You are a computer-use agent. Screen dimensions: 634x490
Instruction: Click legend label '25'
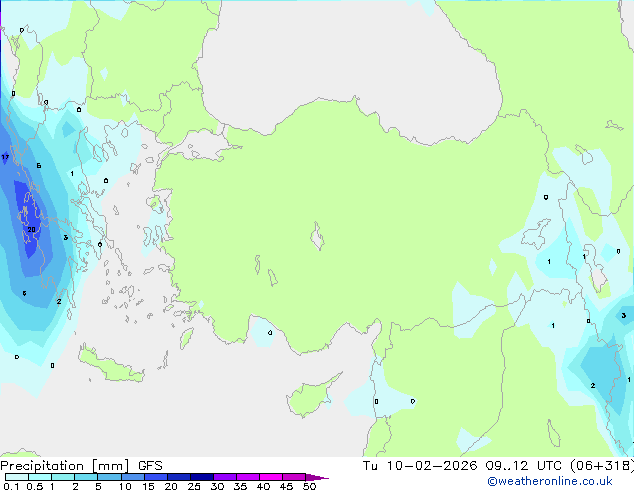[x=194, y=486]
